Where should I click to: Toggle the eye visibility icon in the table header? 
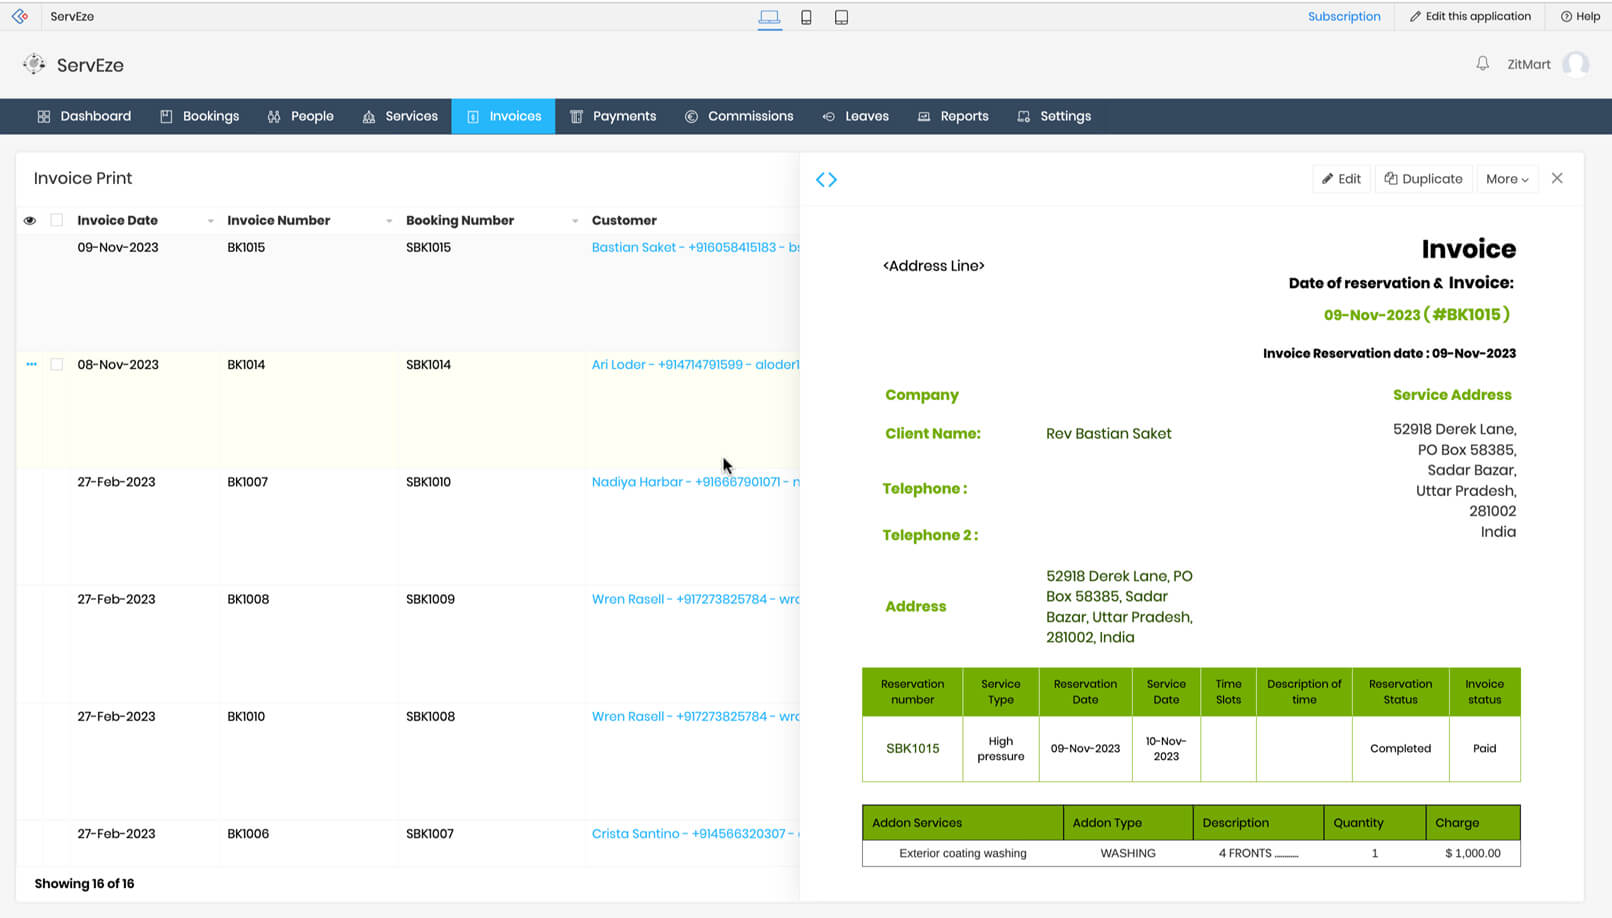29,220
